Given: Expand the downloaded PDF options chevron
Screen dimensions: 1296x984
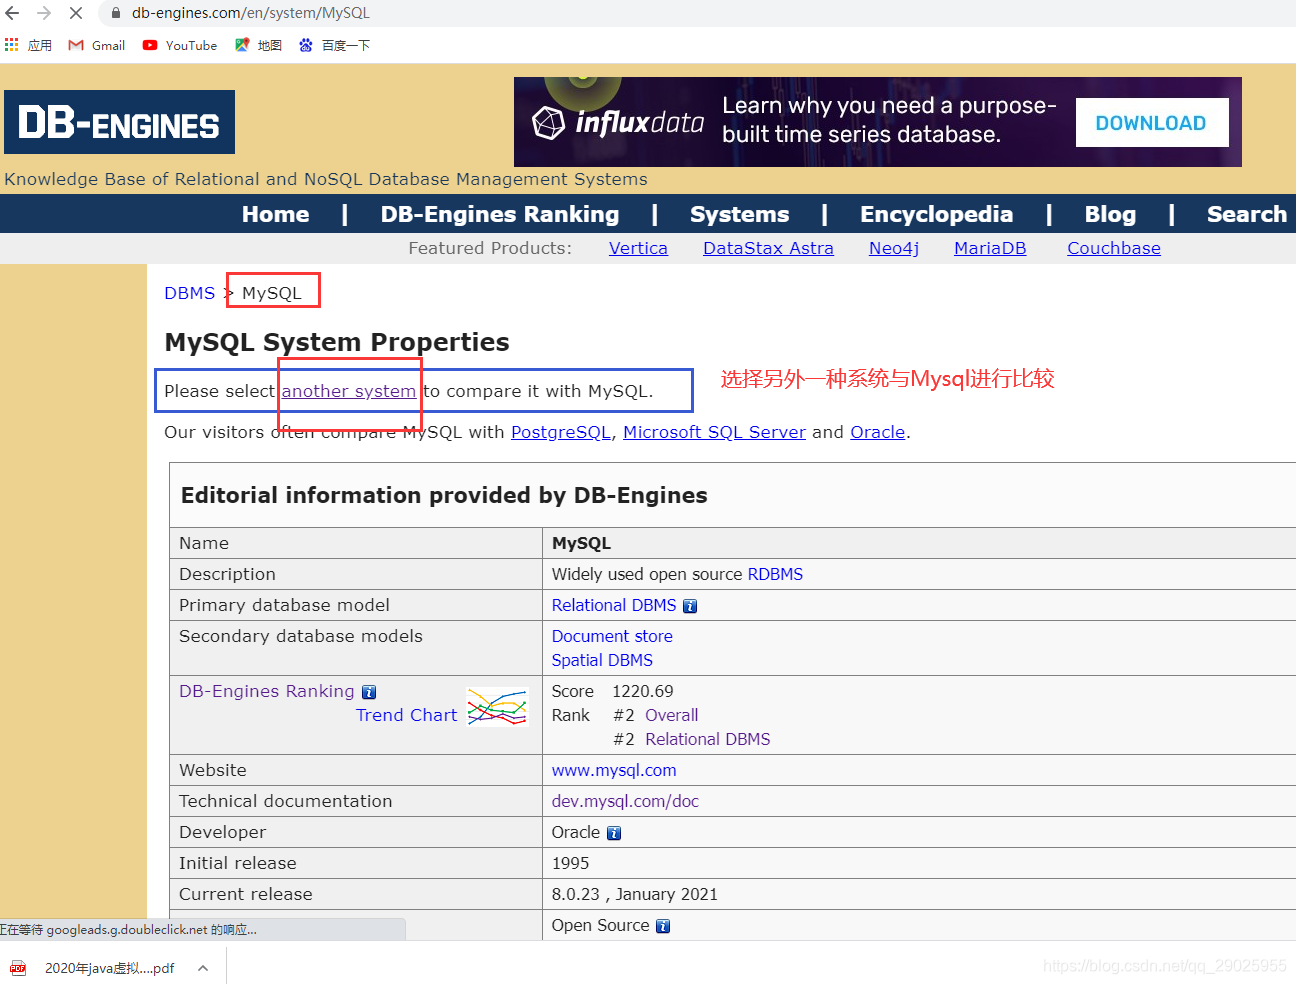Looking at the screenshot, I should [203, 968].
